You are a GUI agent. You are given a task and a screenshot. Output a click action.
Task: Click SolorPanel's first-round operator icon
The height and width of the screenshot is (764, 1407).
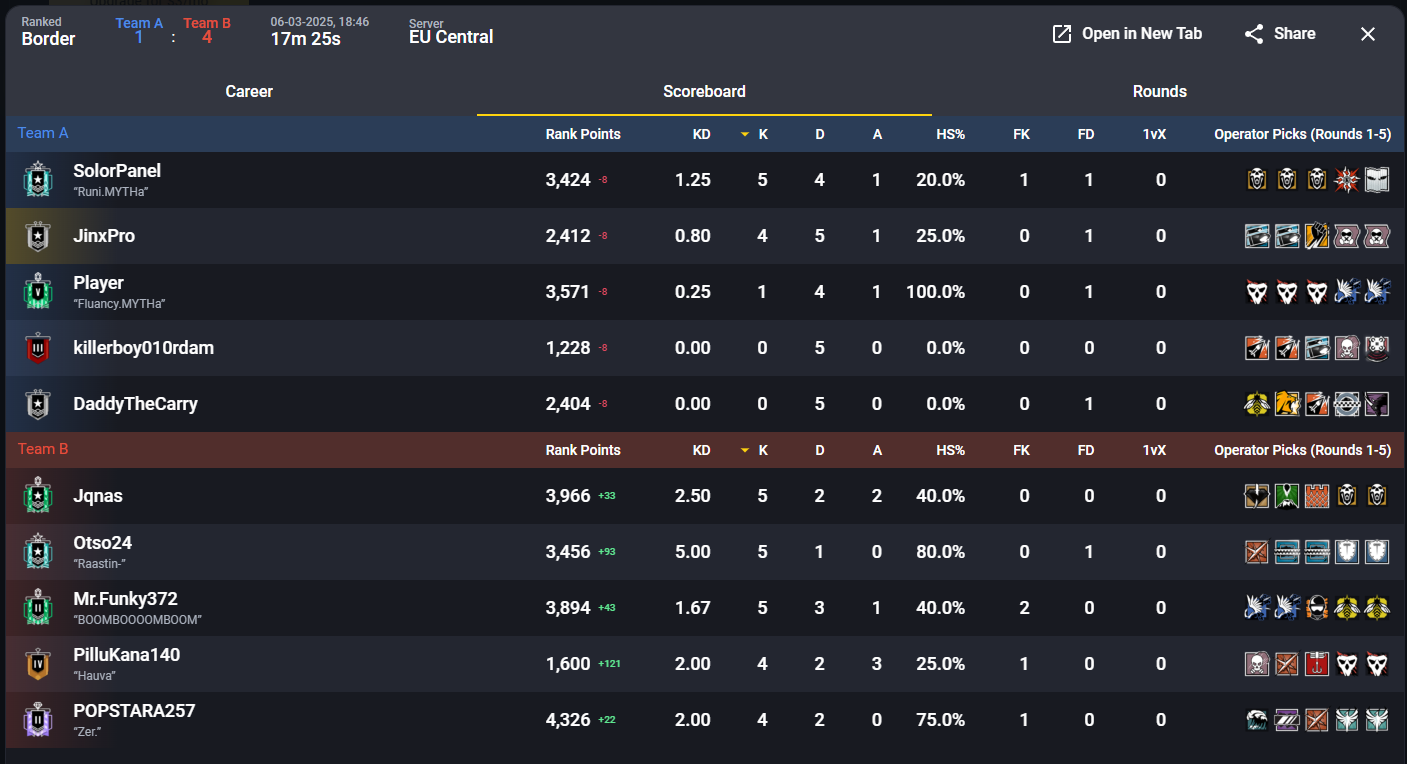[1257, 180]
